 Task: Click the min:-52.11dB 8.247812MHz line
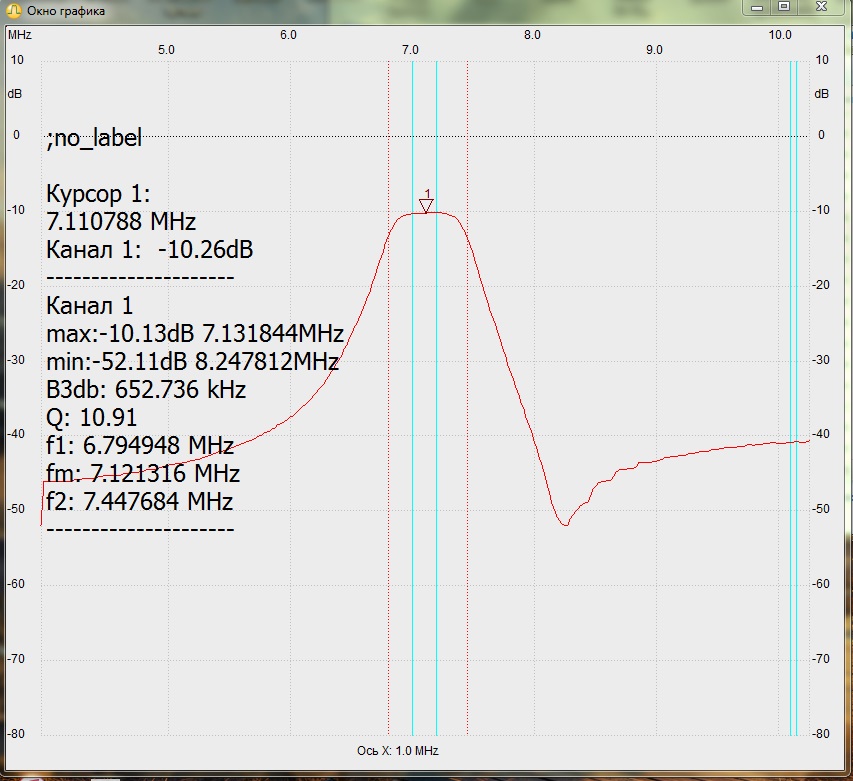point(193,361)
